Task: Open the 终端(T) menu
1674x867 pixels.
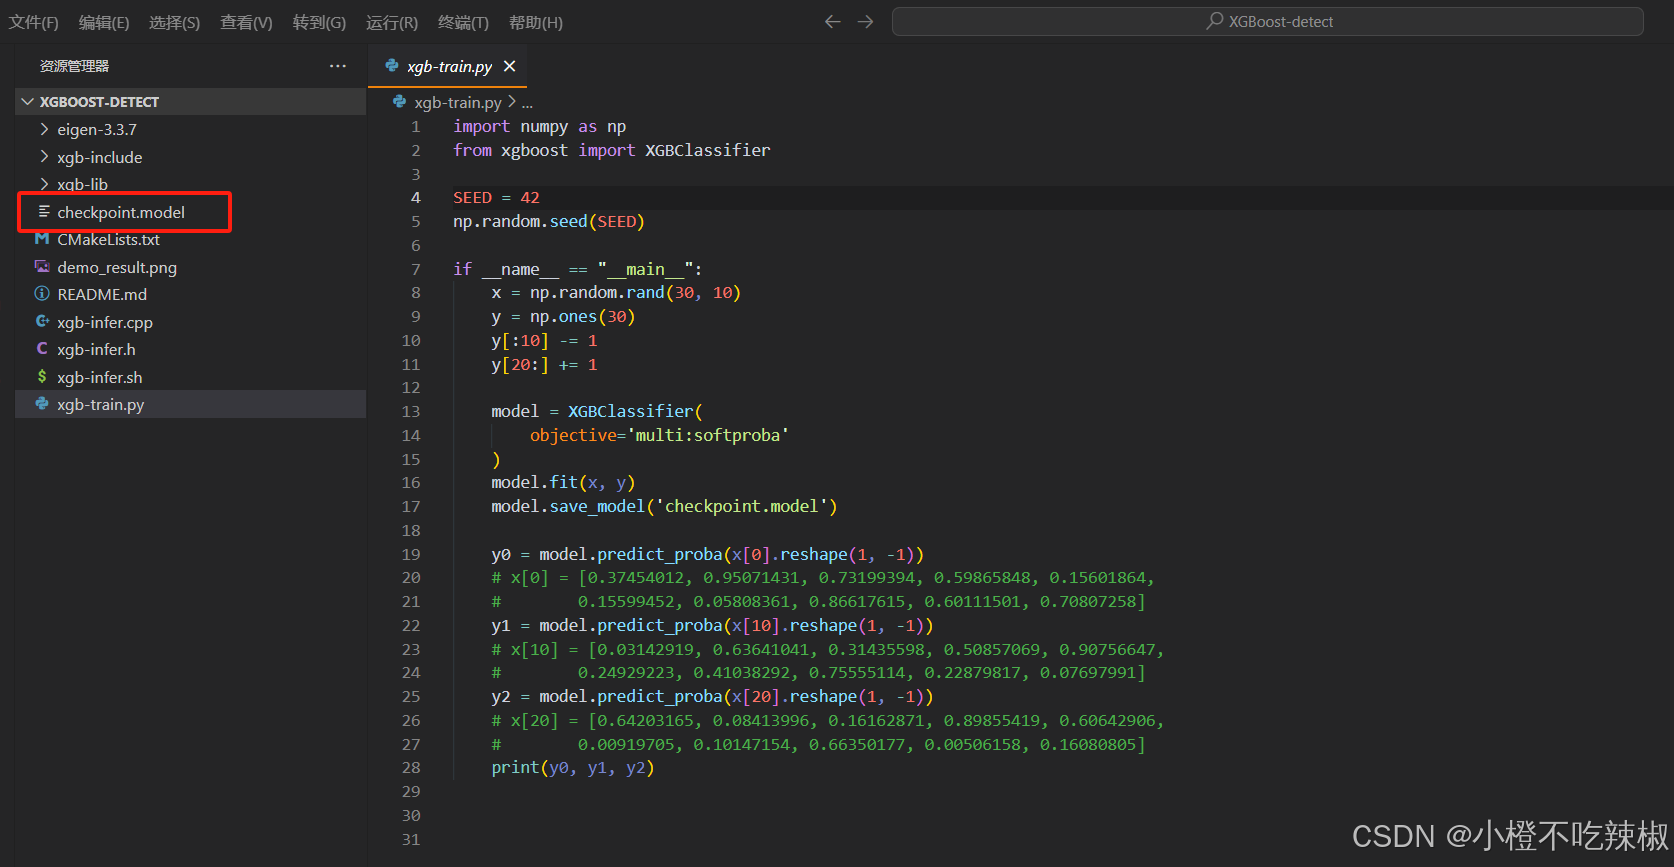Action: pos(463,22)
